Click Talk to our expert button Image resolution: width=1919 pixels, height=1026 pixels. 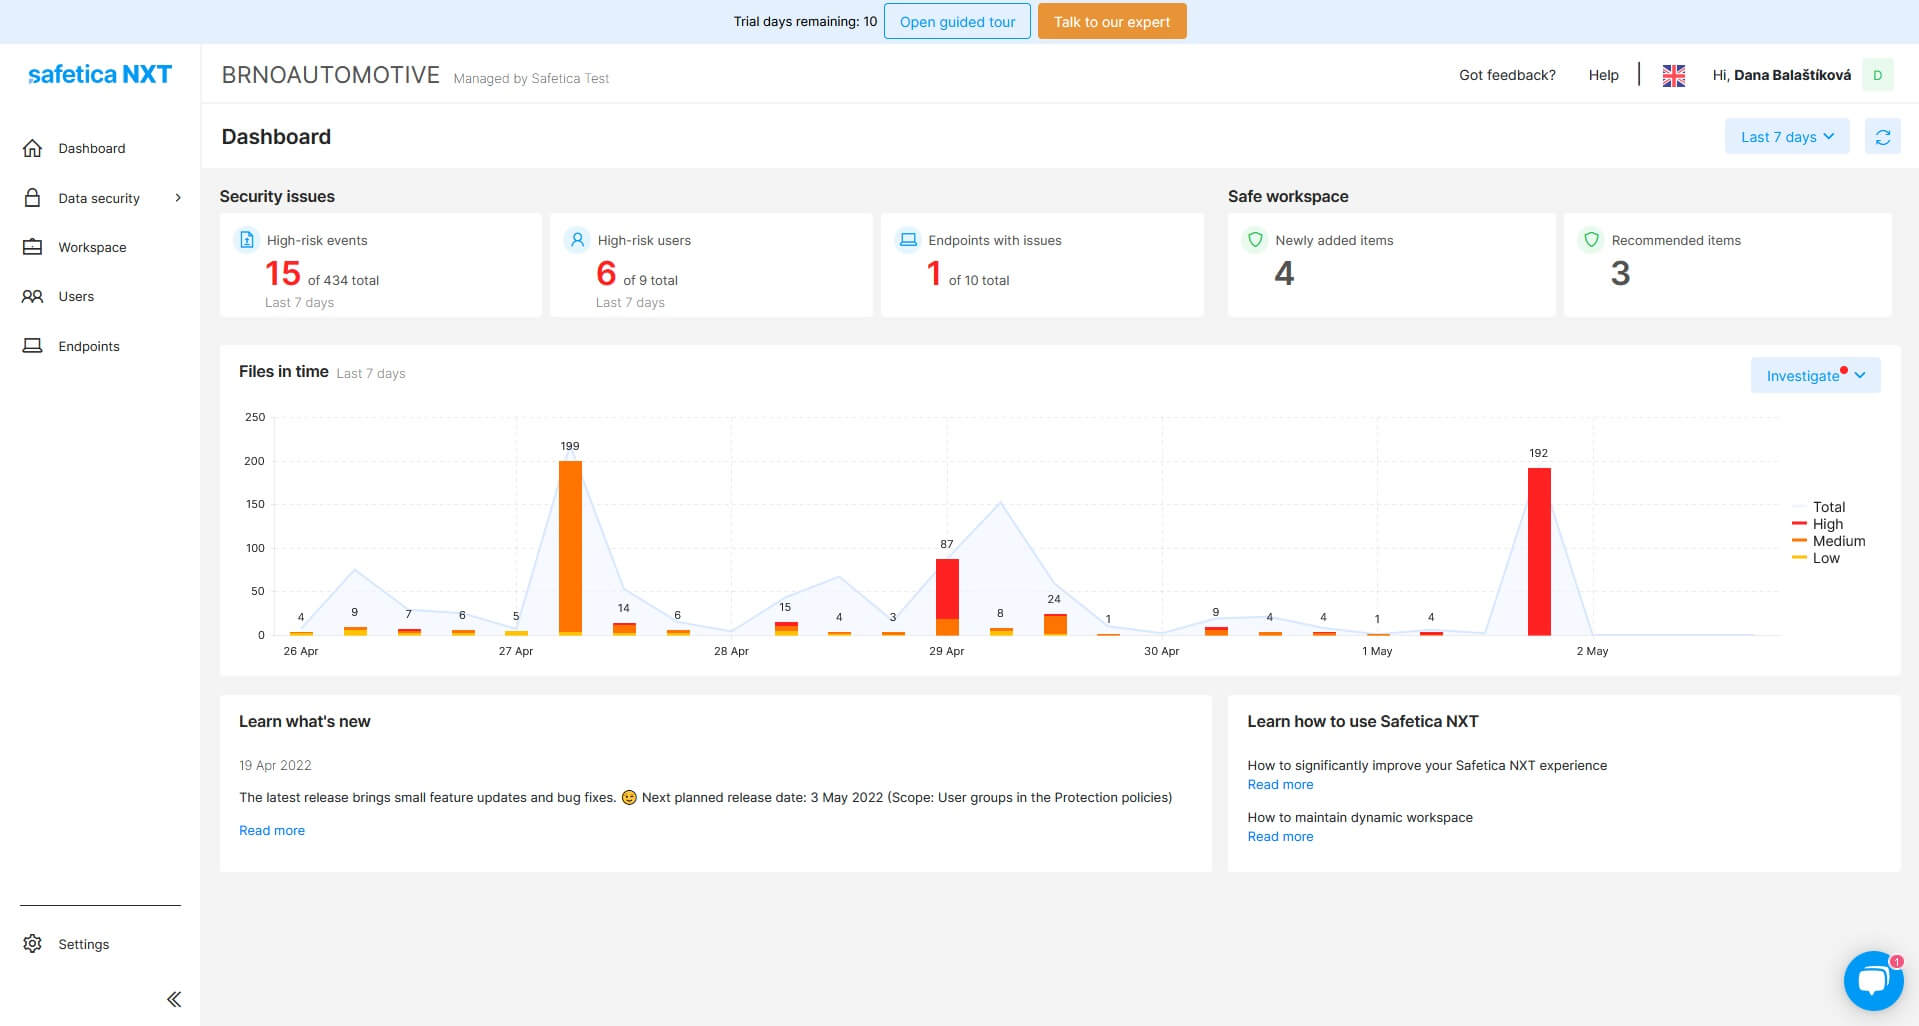[x=1112, y=21]
